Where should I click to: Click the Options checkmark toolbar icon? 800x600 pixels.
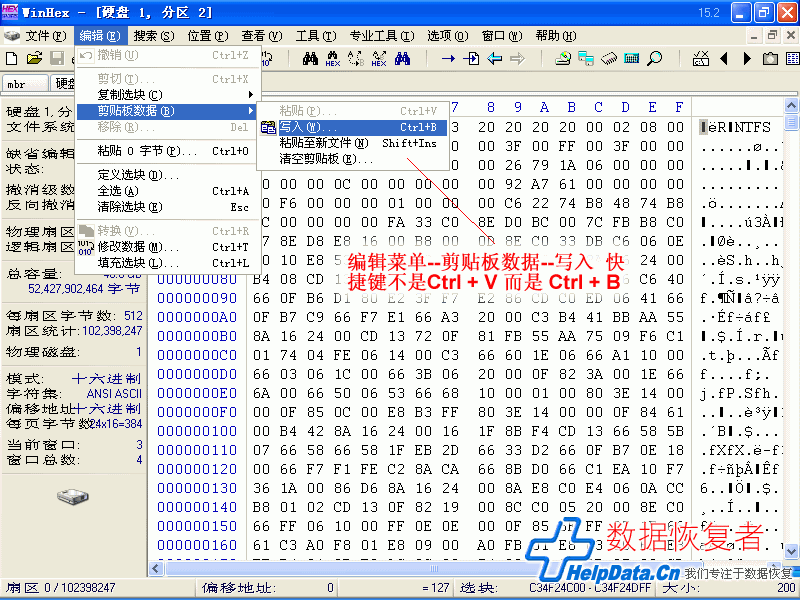click(x=701, y=59)
